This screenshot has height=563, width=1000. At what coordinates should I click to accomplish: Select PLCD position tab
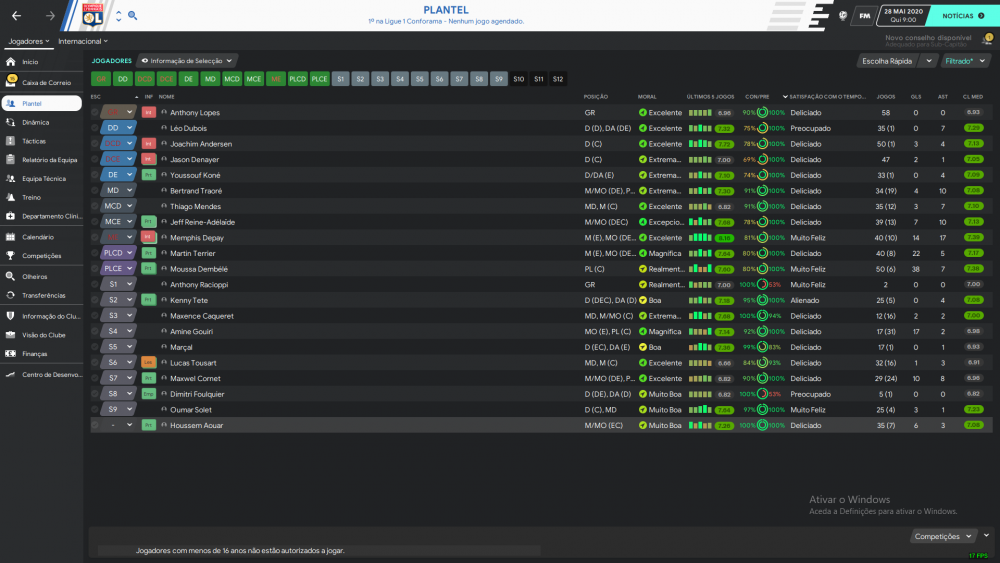coord(297,79)
